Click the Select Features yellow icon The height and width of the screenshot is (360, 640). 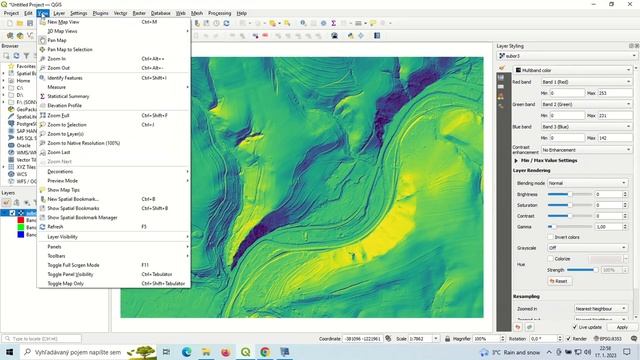pyautogui.click(x=273, y=23)
